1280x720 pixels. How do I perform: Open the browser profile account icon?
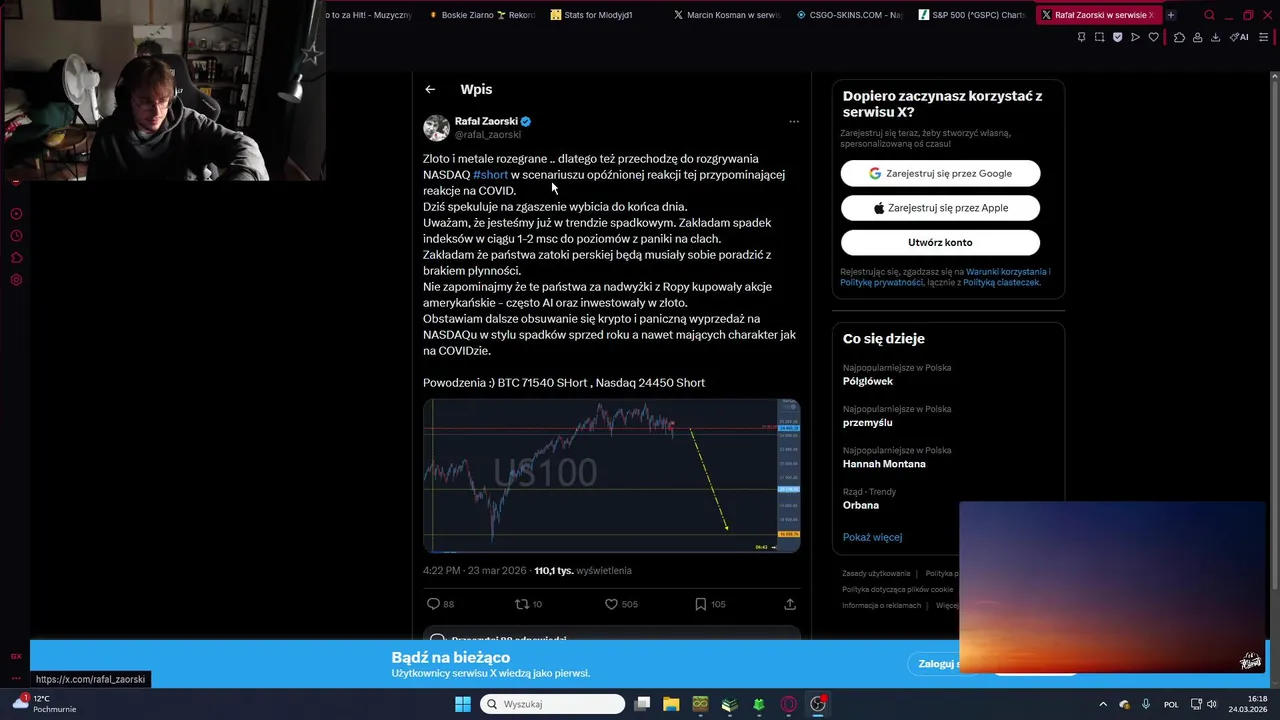(1197, 37)
